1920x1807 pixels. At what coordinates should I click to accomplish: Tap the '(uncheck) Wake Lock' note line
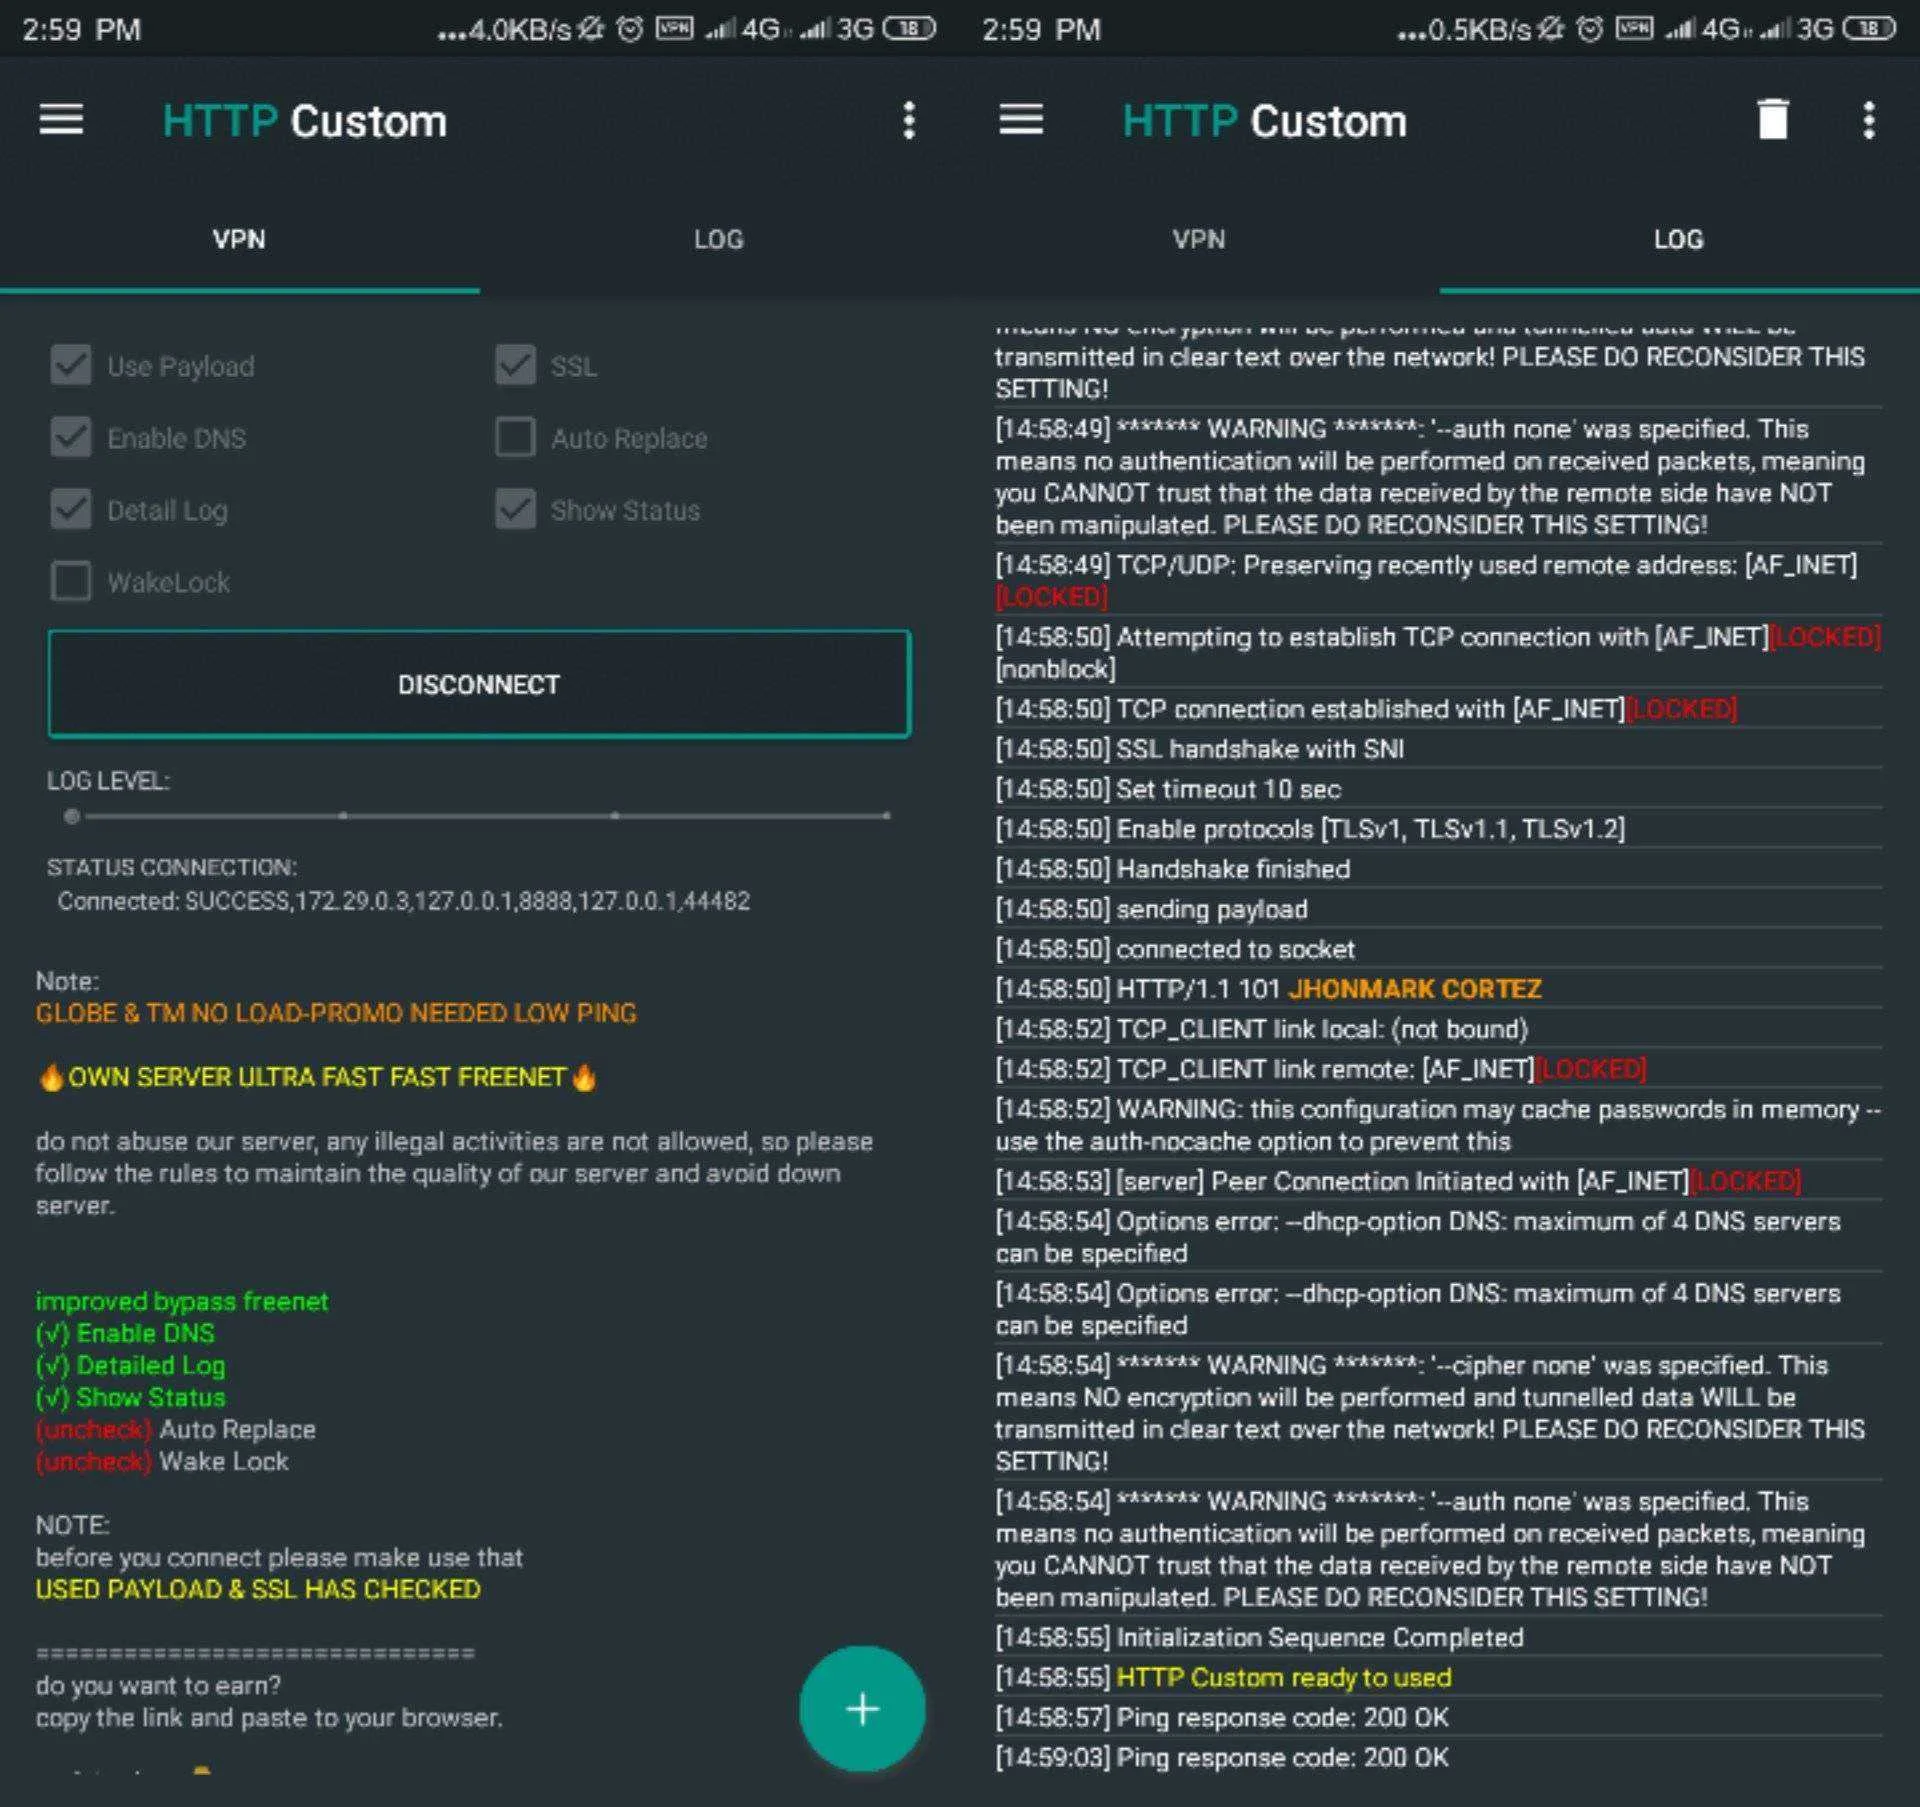[x=162, y=1461]
